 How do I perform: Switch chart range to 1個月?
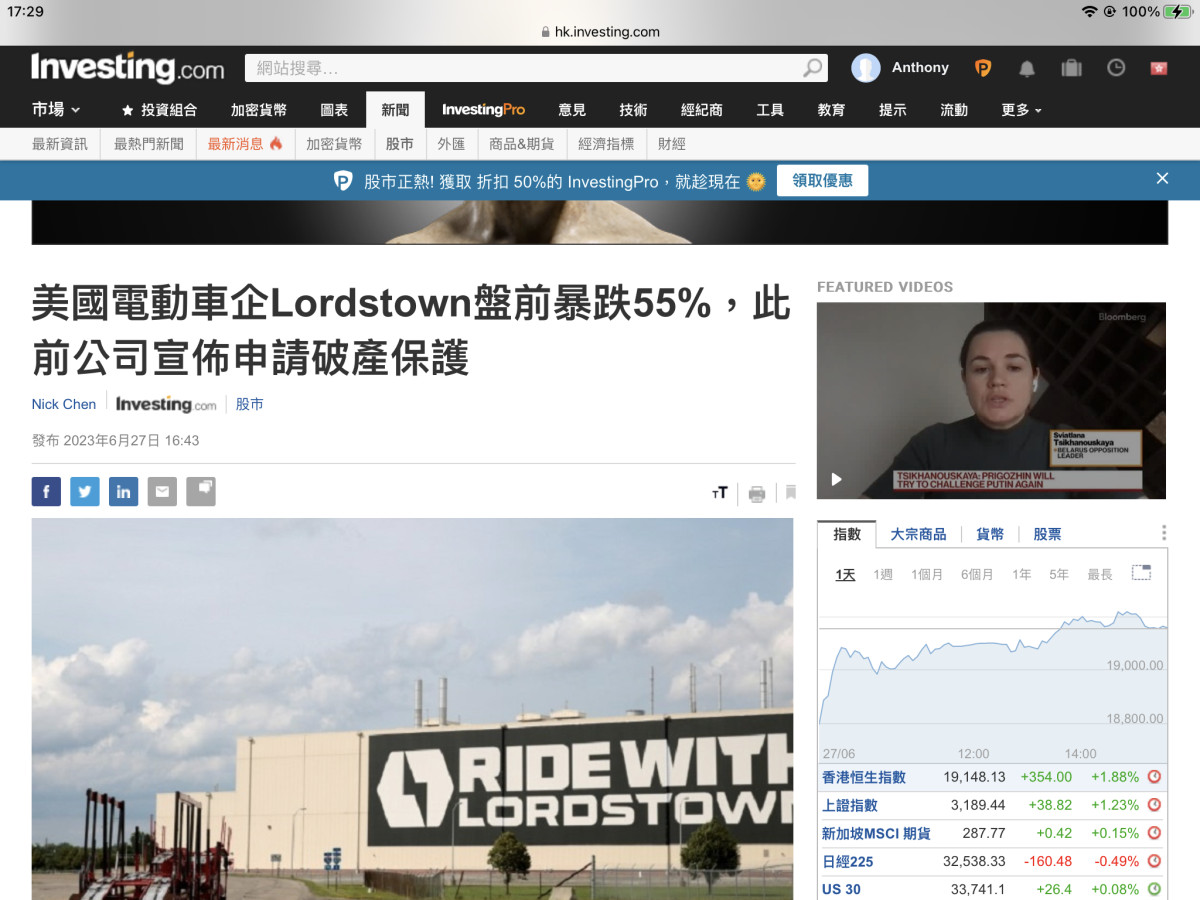pos(926,574)
